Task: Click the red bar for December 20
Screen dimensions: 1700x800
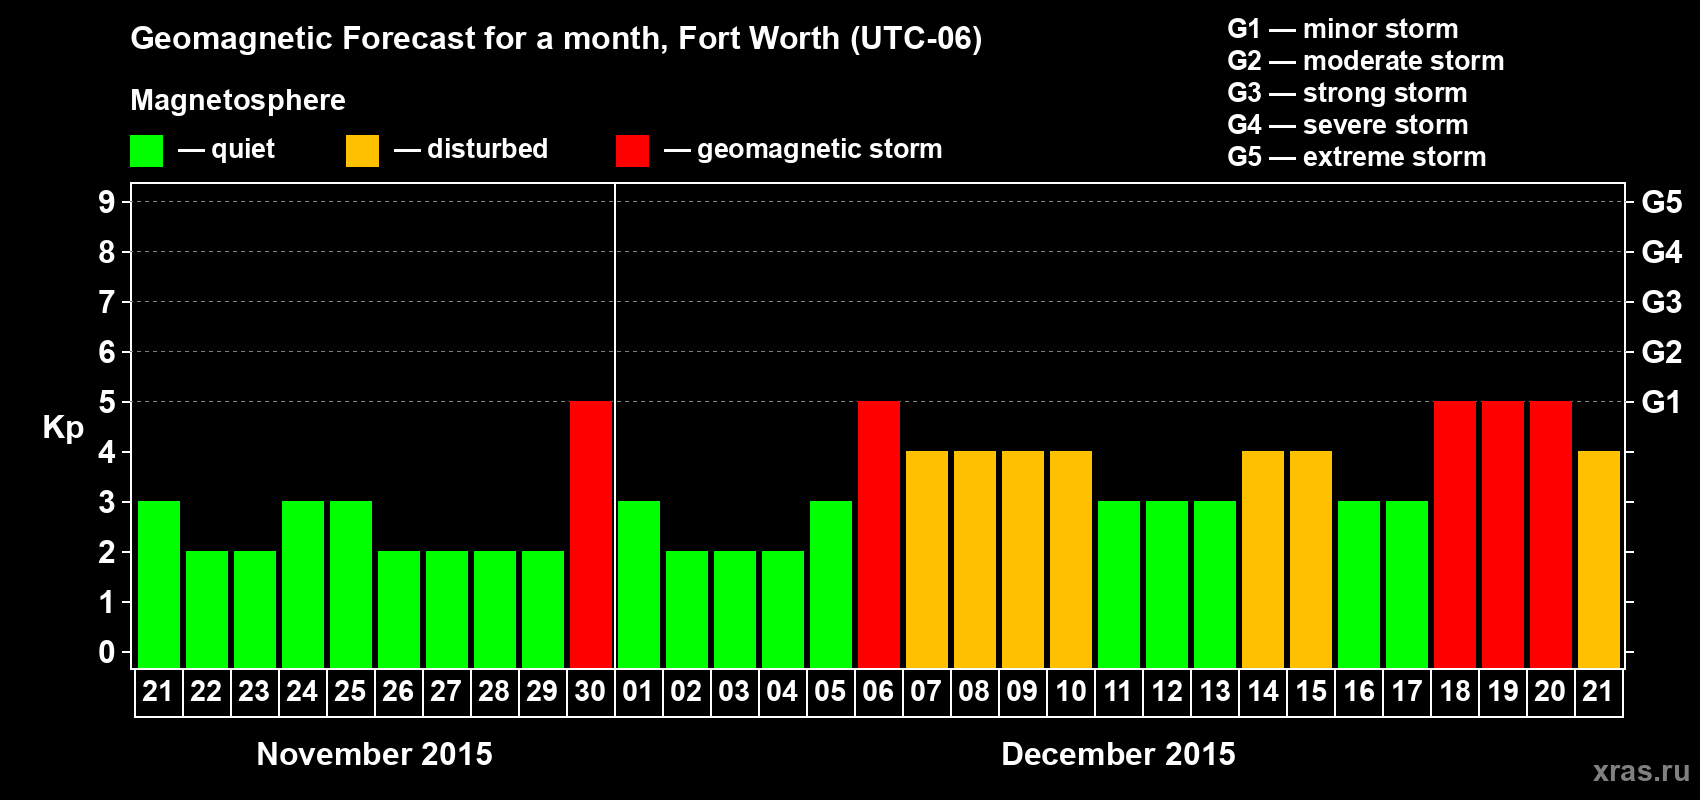Action: (x=1551, y=534)
